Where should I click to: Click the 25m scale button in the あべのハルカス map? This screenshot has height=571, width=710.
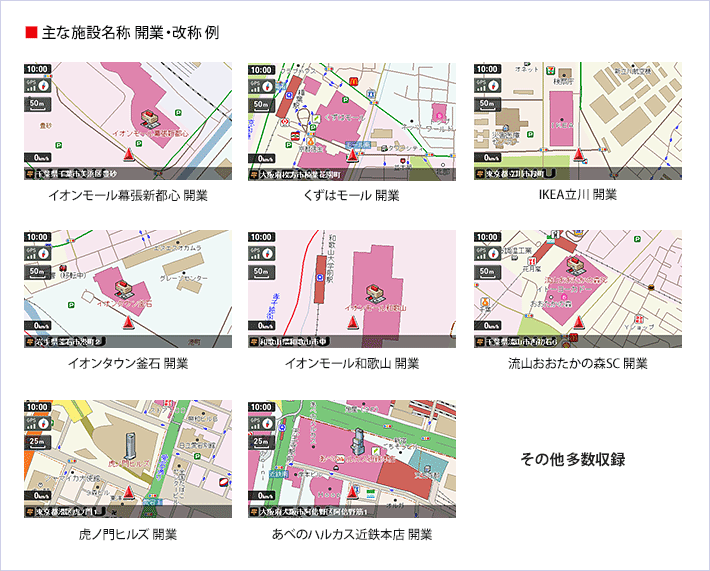coord(262,441)
